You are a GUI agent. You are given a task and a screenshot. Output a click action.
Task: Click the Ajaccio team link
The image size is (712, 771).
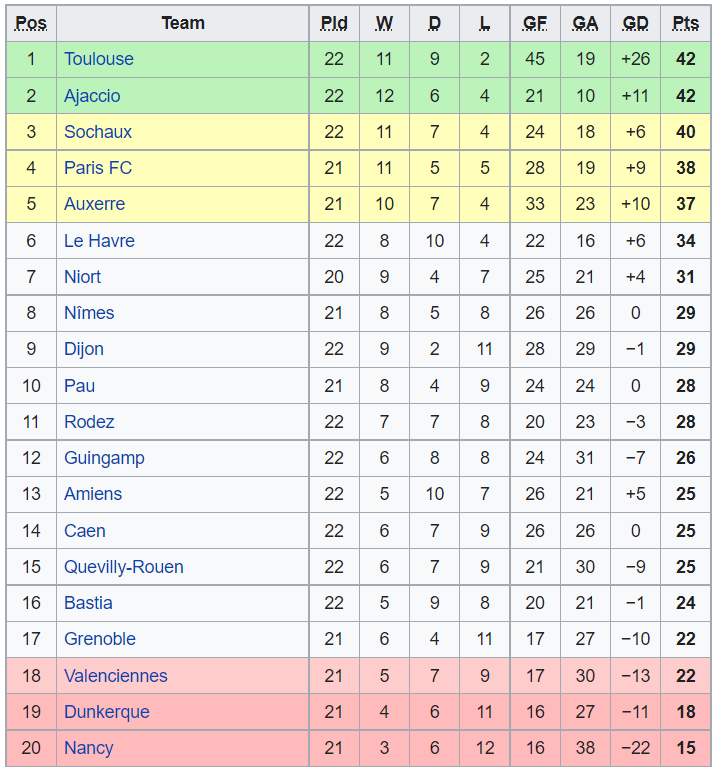(92, 96)
